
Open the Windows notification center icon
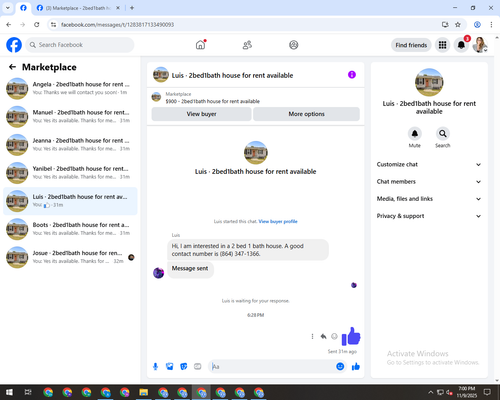tap(487, 392)
